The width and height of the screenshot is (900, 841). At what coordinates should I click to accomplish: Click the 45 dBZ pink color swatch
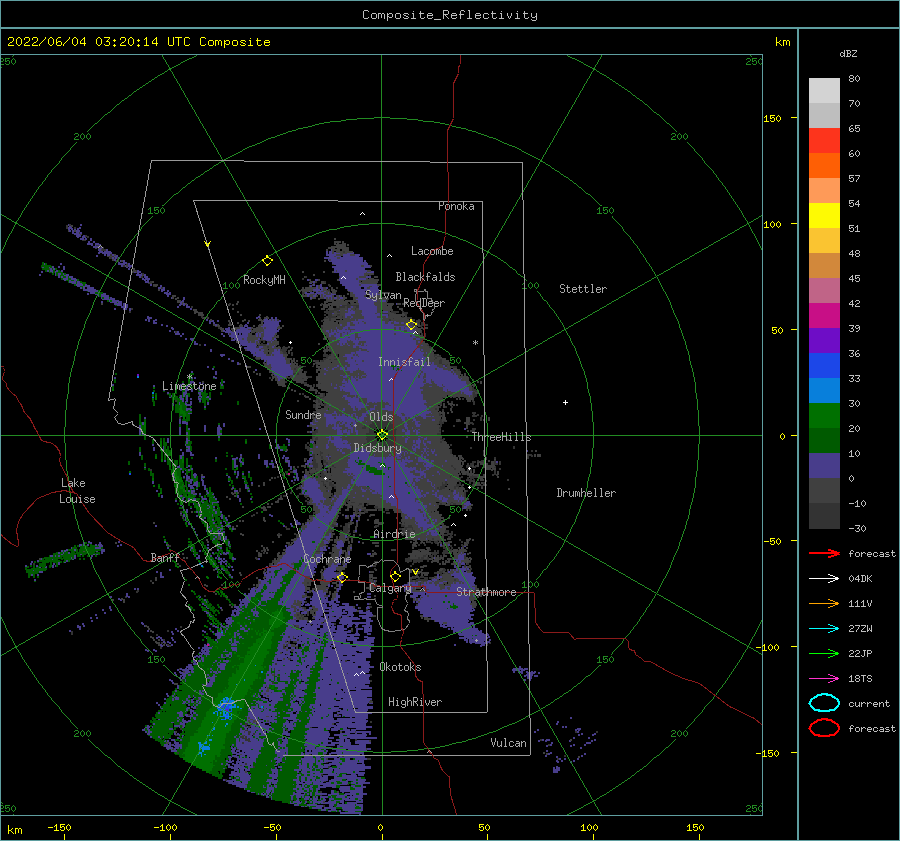(x=824, y=290)
